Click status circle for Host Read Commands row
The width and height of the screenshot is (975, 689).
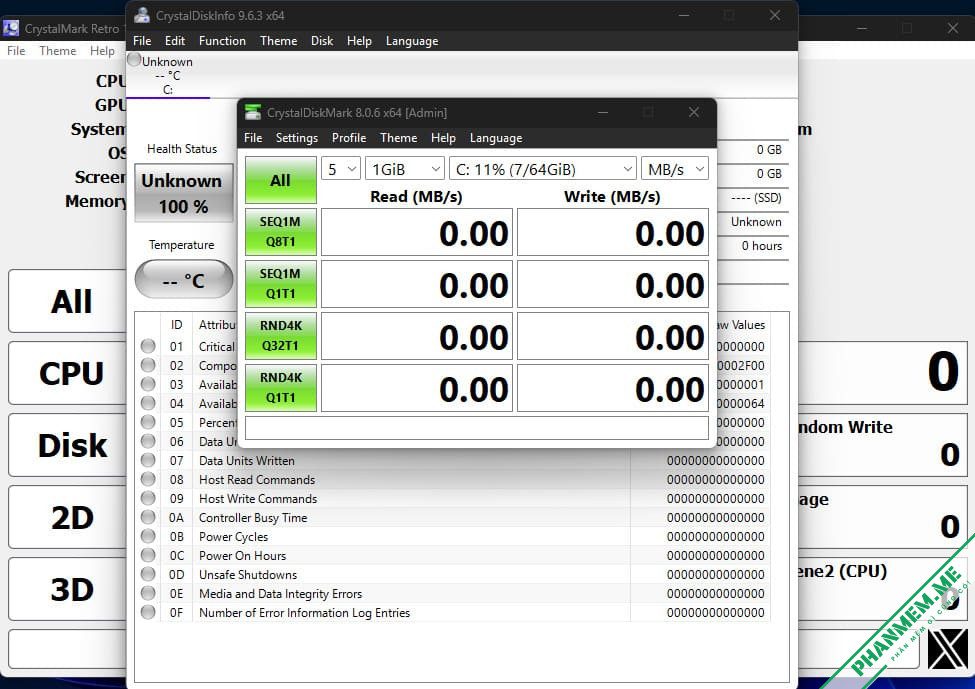pyautogui.click(x=148, y=479)
